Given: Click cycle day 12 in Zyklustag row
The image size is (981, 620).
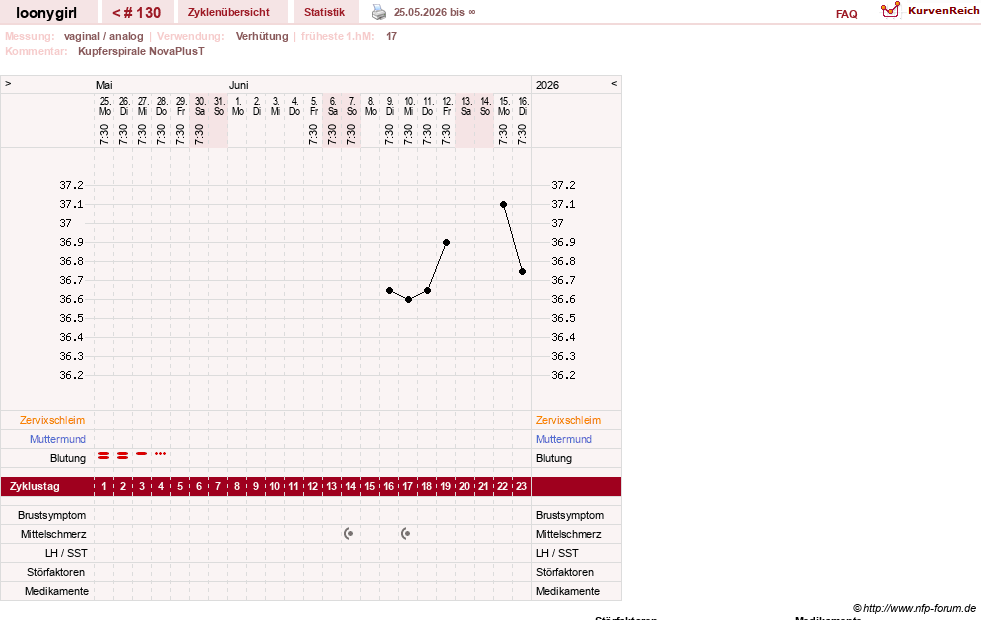Looking at the screenshot, I should (312, 486).
